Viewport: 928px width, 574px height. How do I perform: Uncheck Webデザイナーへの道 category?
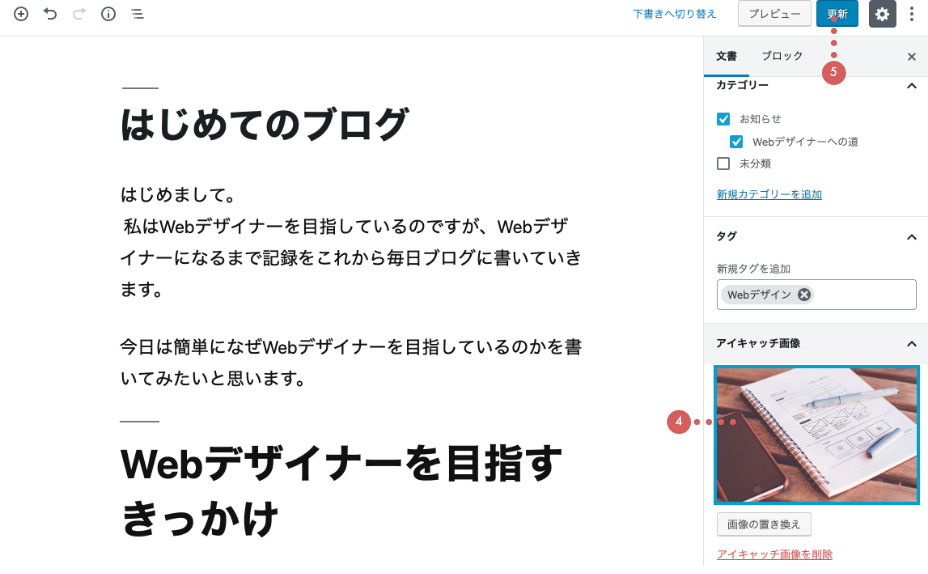(x=736, y=141)
